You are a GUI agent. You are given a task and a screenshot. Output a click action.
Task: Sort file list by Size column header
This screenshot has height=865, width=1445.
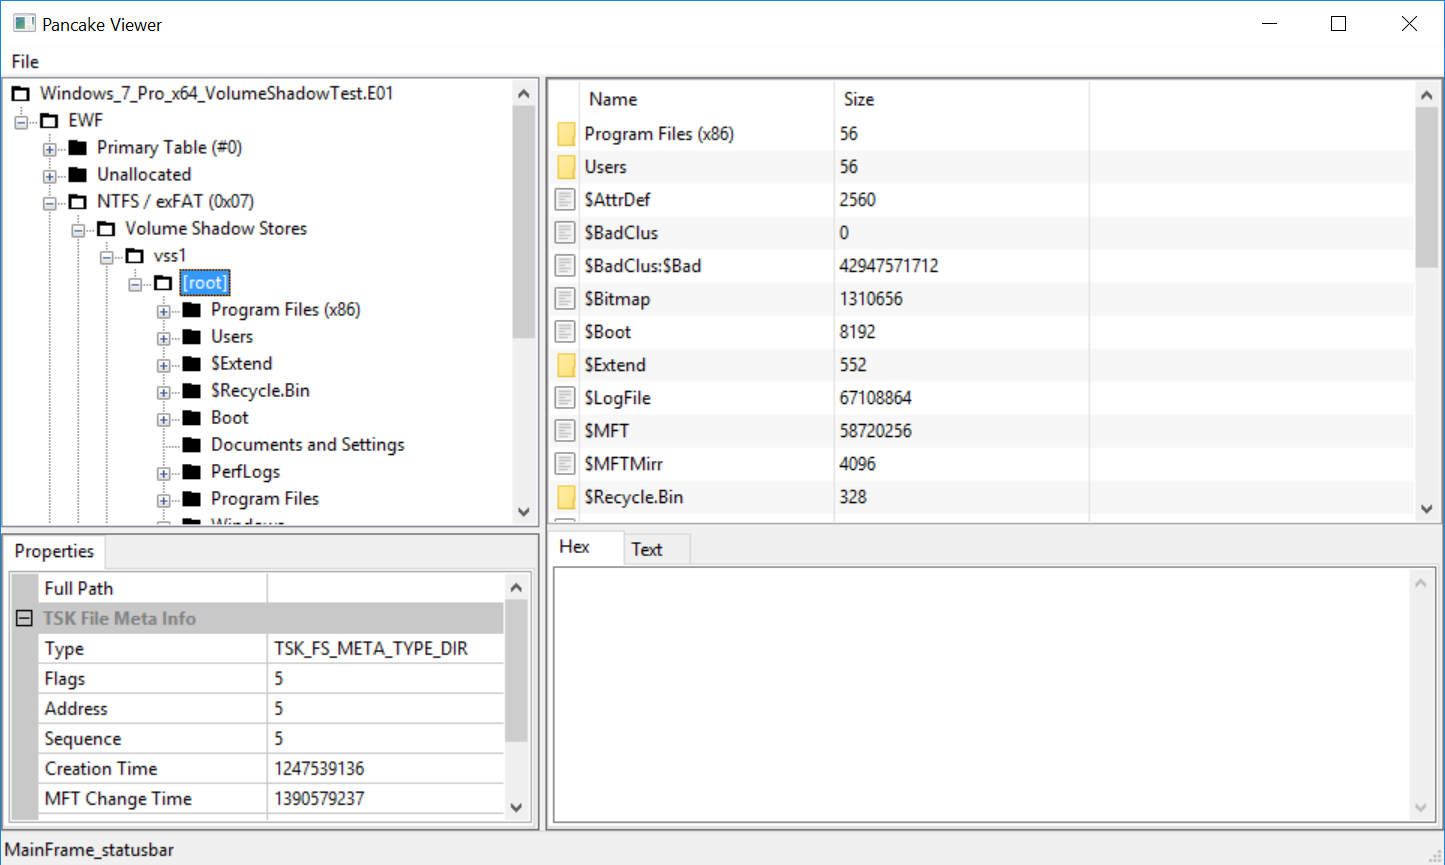[859, 99]
